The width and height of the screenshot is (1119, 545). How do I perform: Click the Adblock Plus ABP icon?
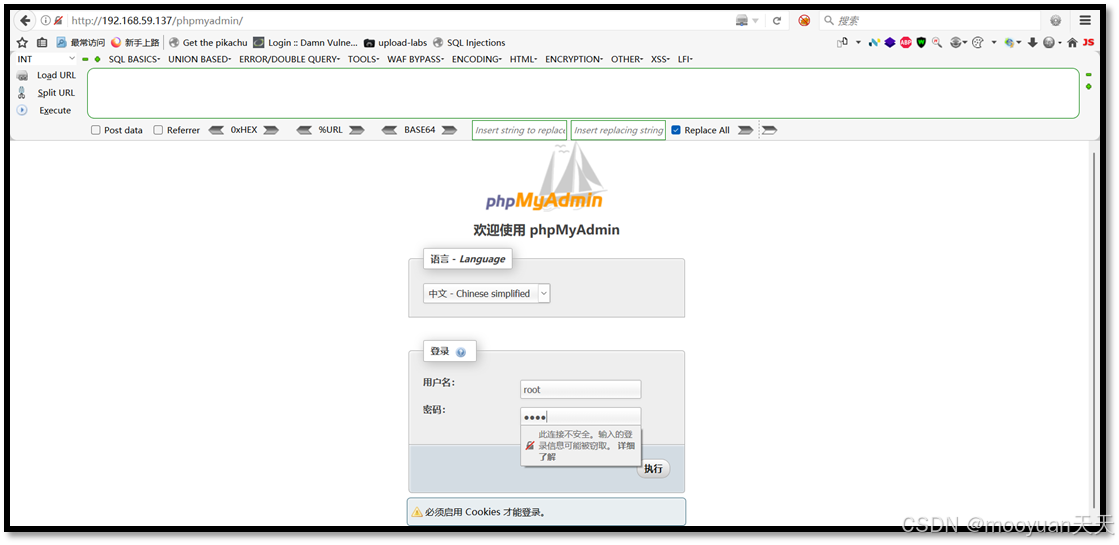click(x=906, y=42)
